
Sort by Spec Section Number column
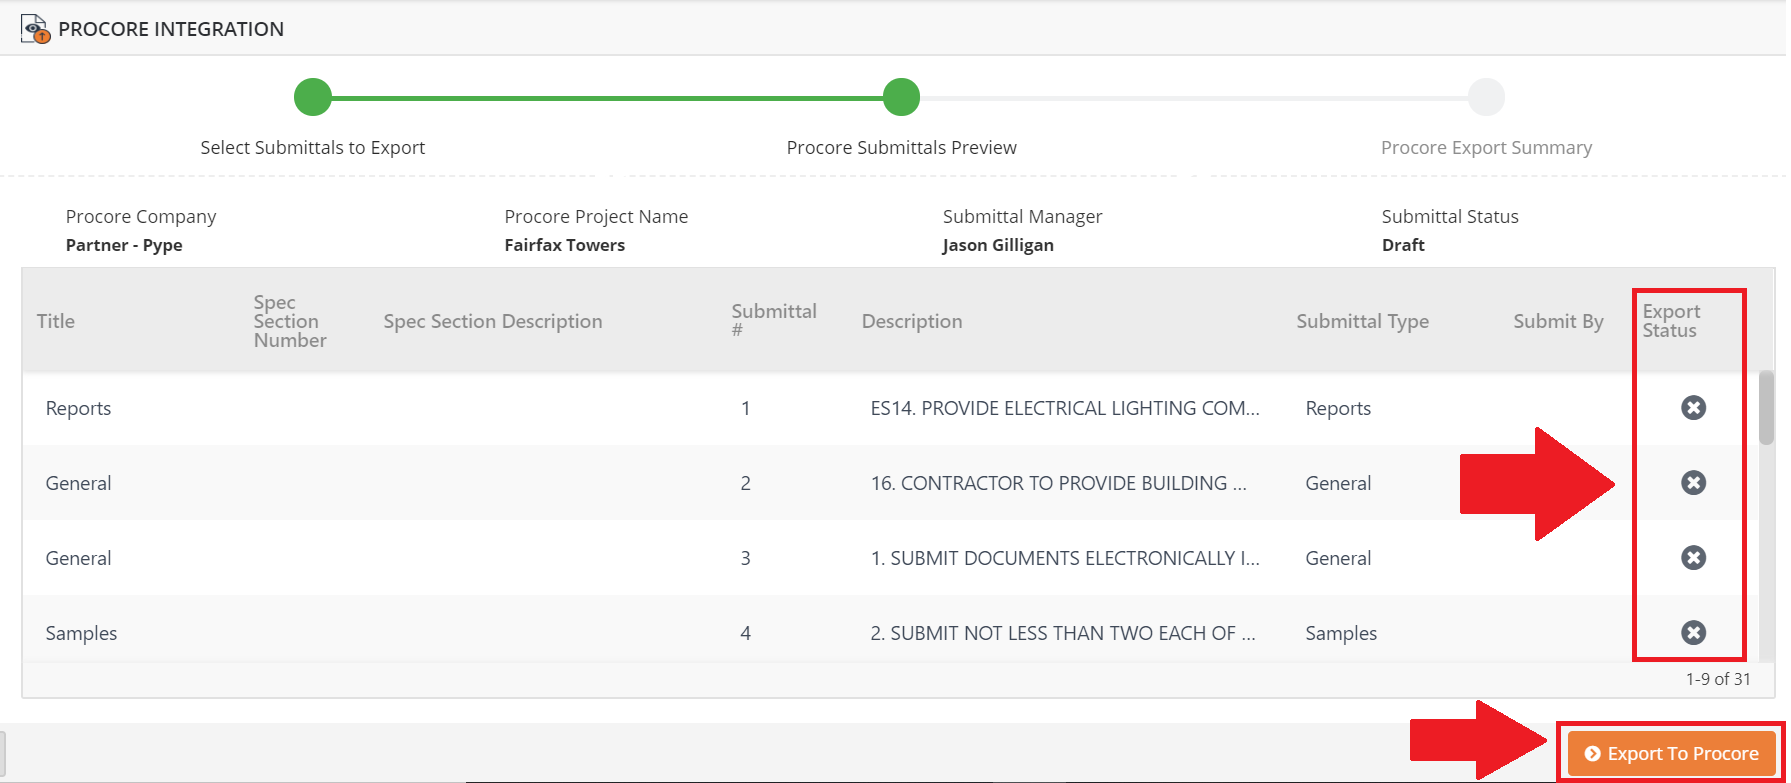tap(290, 321)
